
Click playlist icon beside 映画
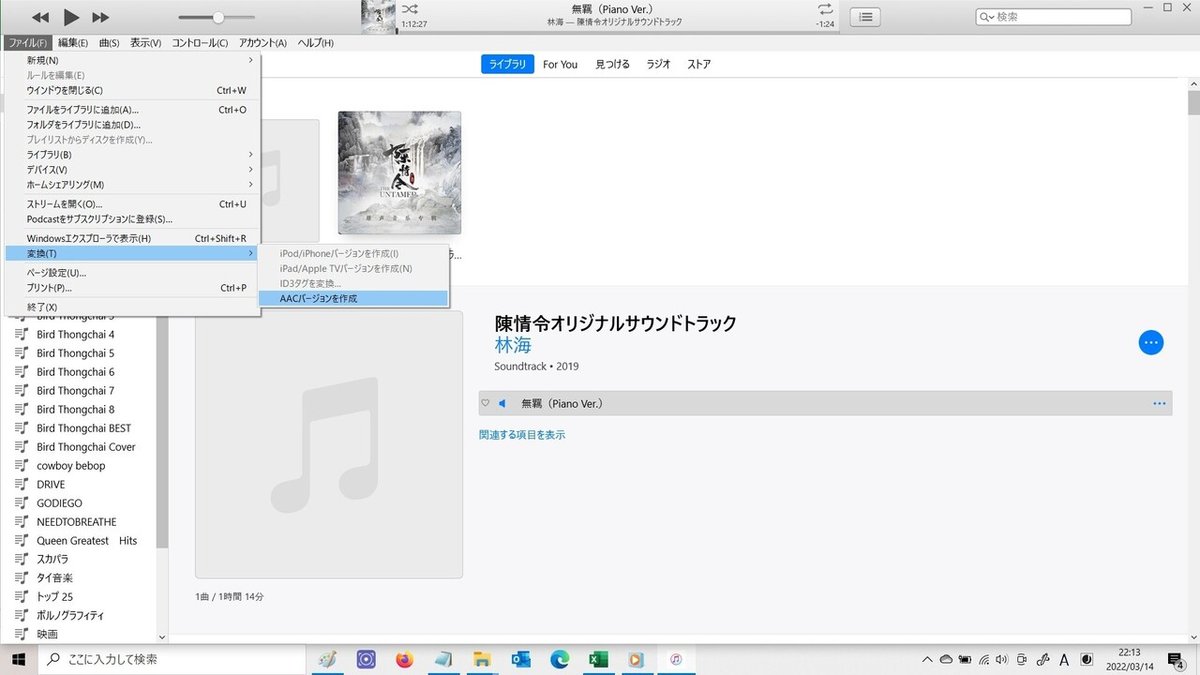coord(21,634)
